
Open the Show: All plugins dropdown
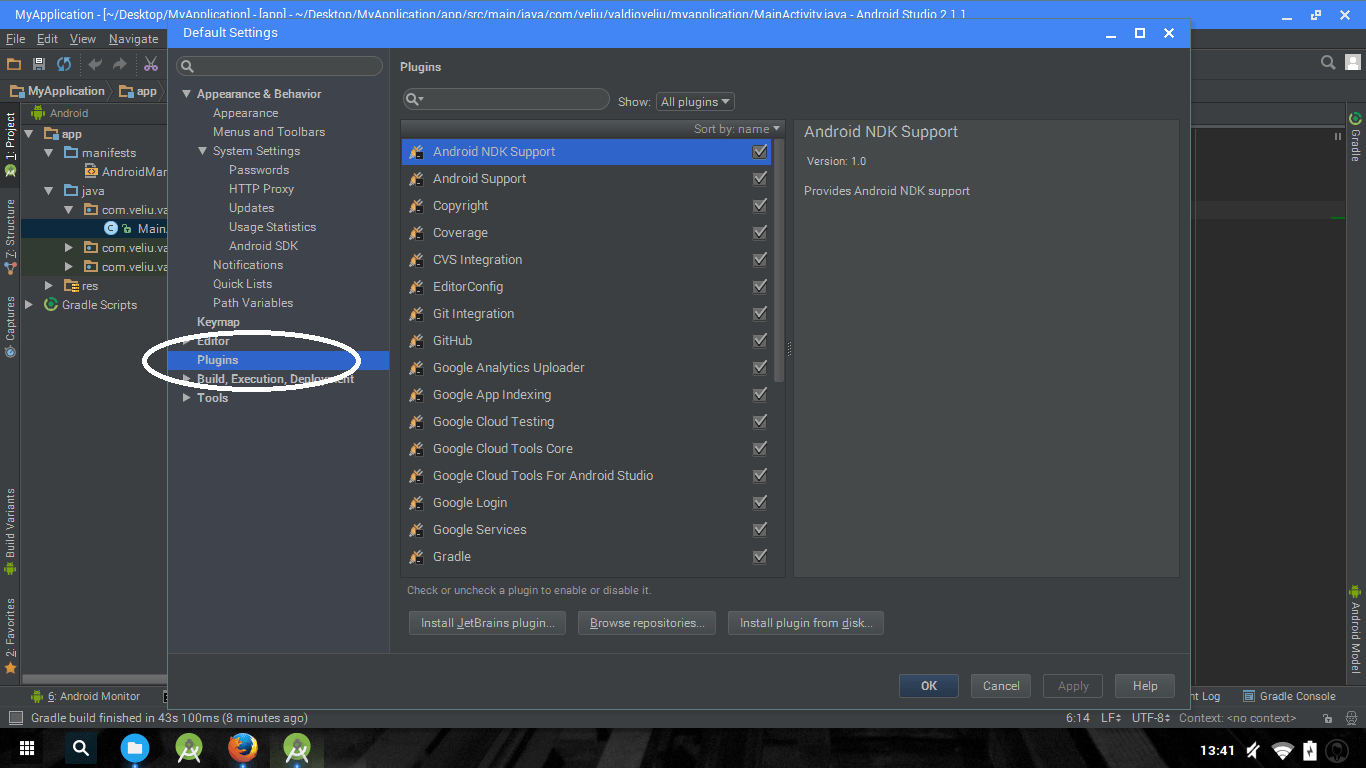[695, 101]
